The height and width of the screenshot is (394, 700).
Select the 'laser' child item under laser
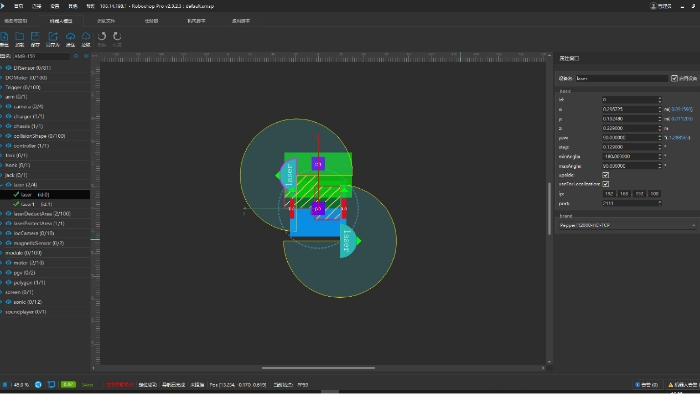[45, 195]
